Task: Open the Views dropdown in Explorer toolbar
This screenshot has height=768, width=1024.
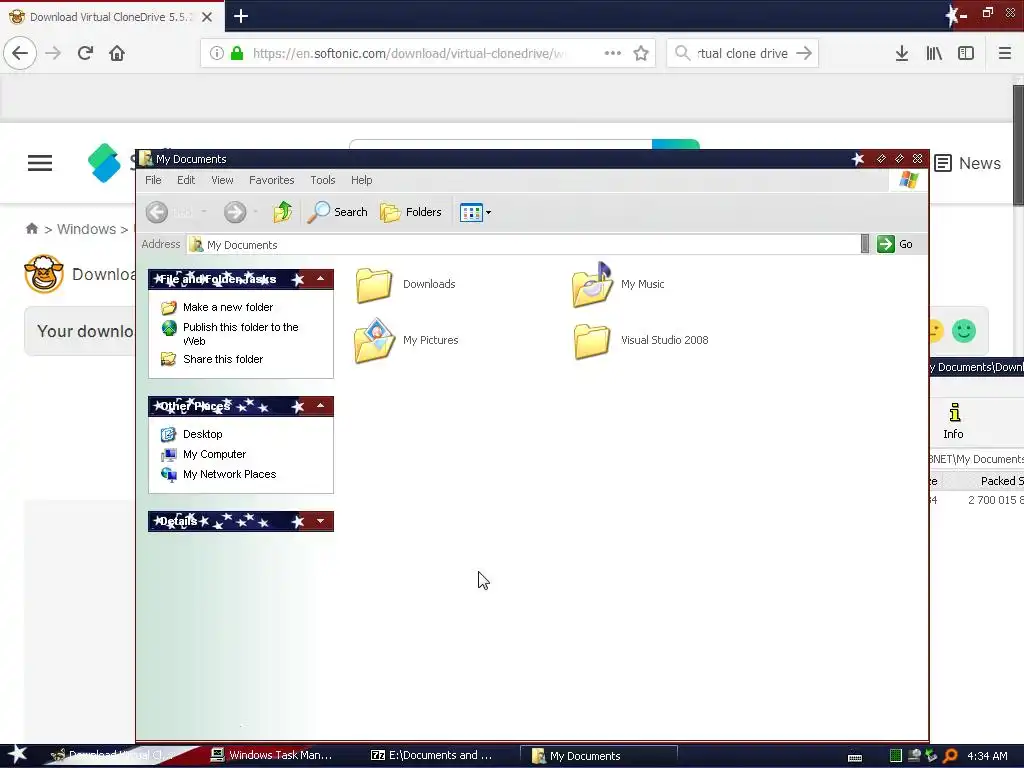Action: pos(475,212)
